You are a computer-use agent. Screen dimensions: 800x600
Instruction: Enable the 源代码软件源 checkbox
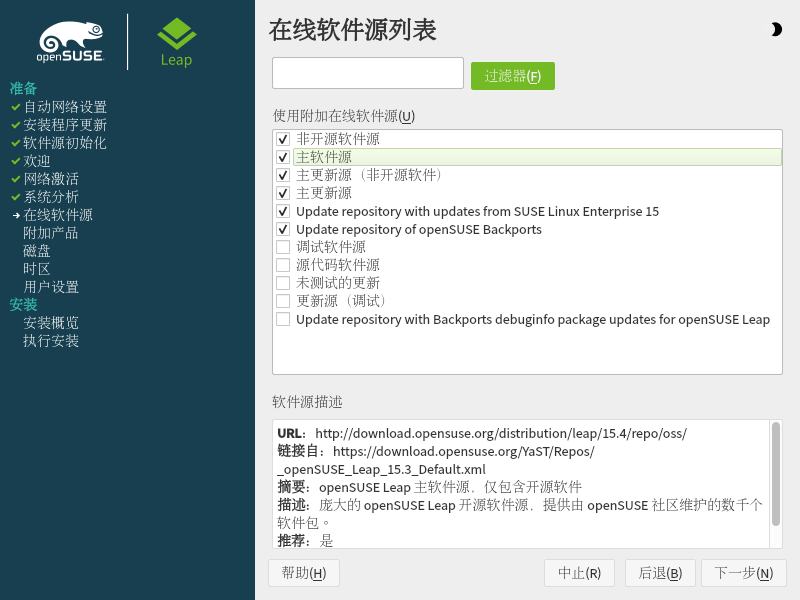(x=283, y=266)
